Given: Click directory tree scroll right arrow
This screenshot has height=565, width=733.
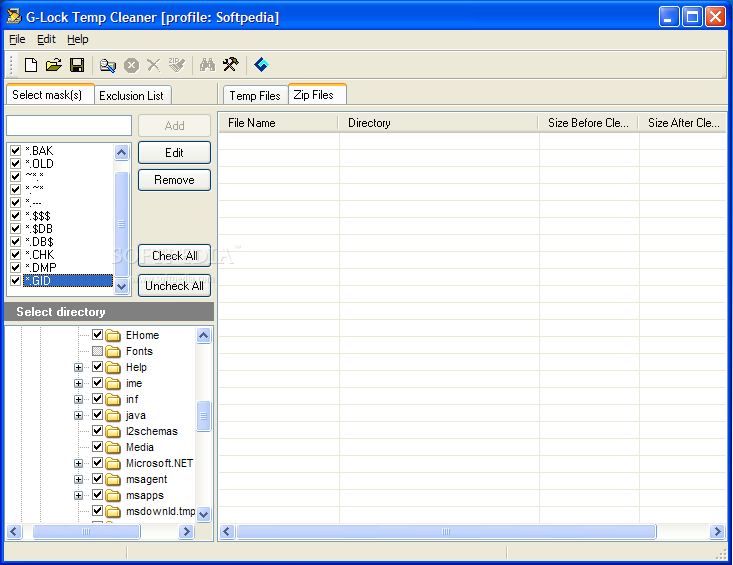Looking at the screenshot, I should pyautogui.click(x=187, y=531).
